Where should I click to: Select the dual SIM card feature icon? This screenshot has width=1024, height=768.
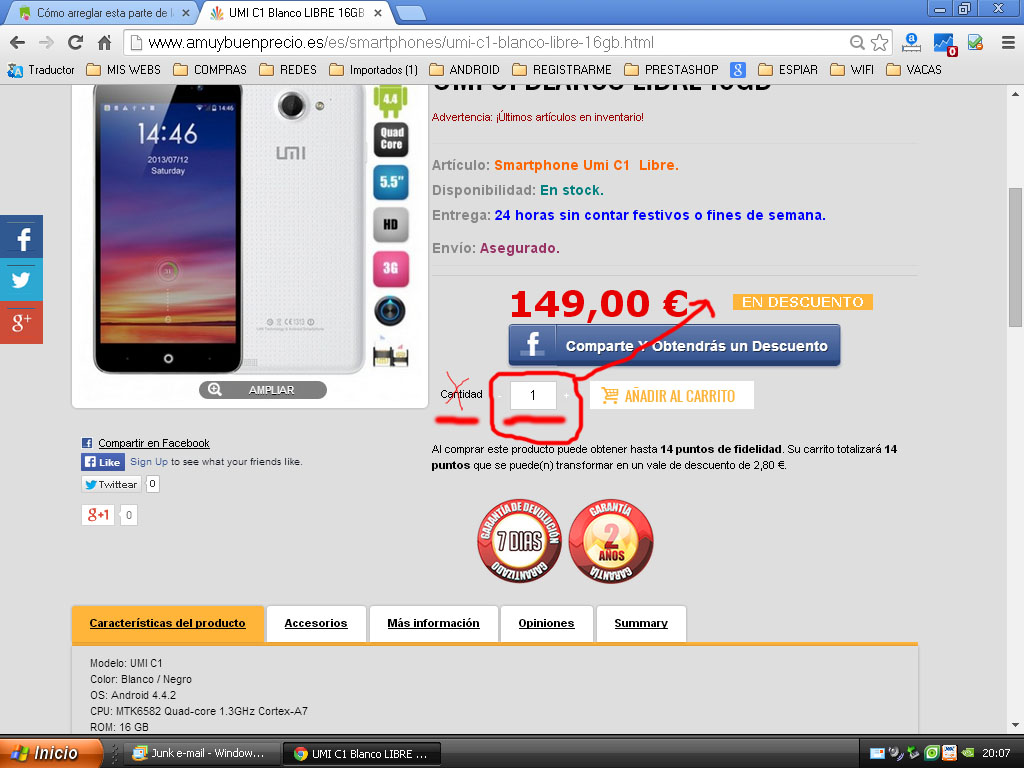[391, 353]
